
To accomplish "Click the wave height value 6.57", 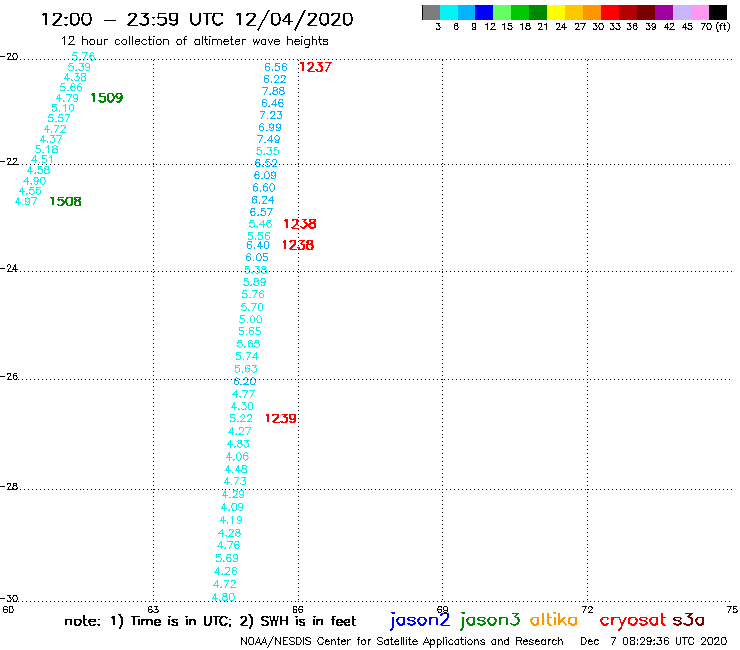I will point(261,212).
